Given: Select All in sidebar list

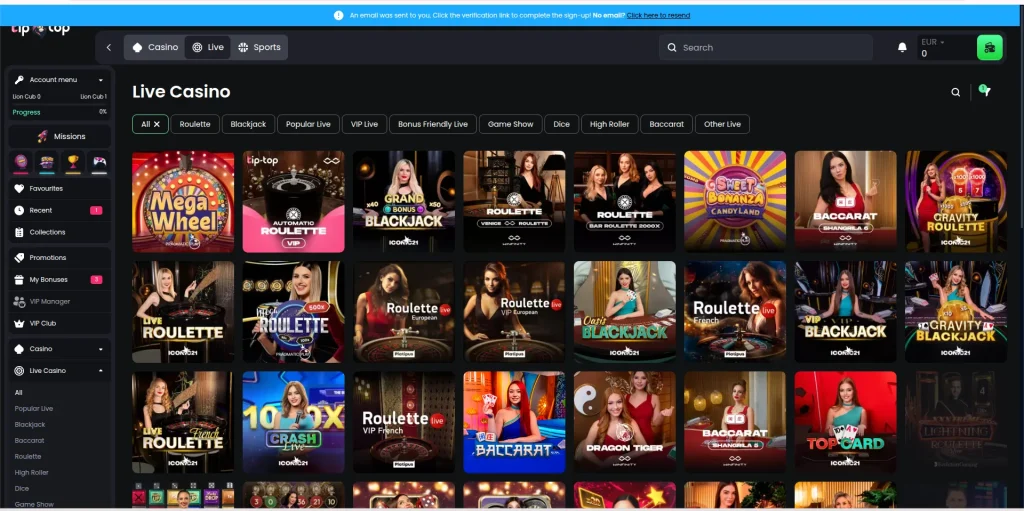Looking at the screenshot, I should coord(18,393).
